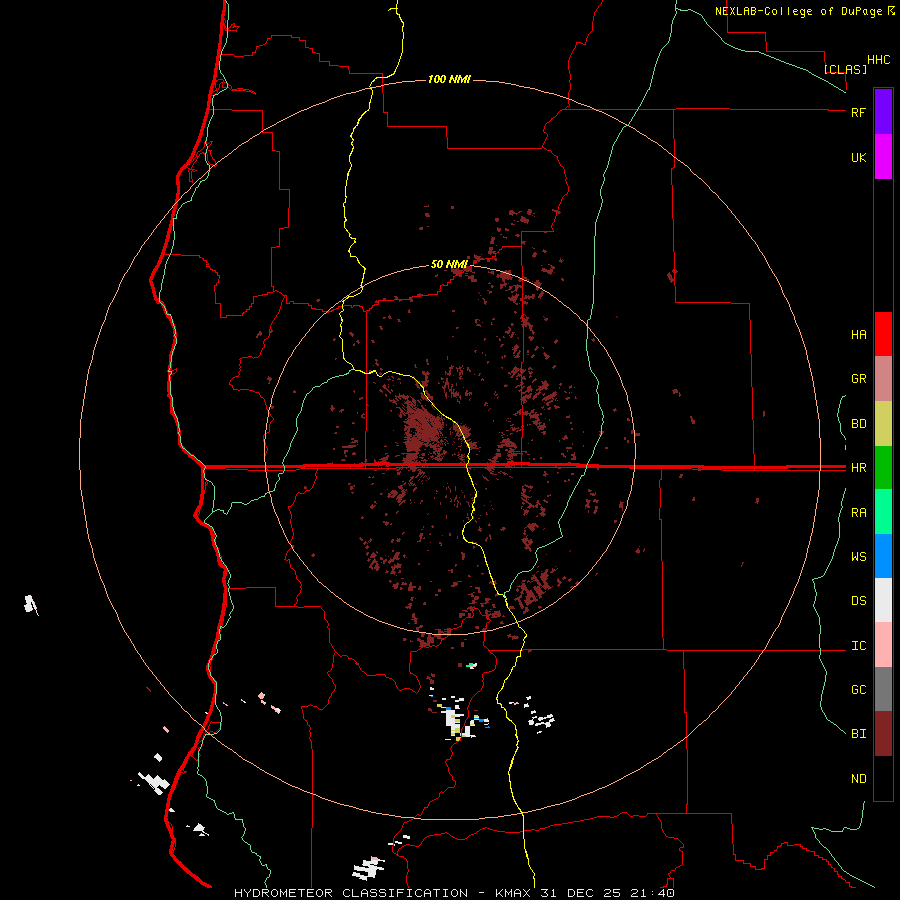
Task: Select the GR legend color block
Action: 883,379
